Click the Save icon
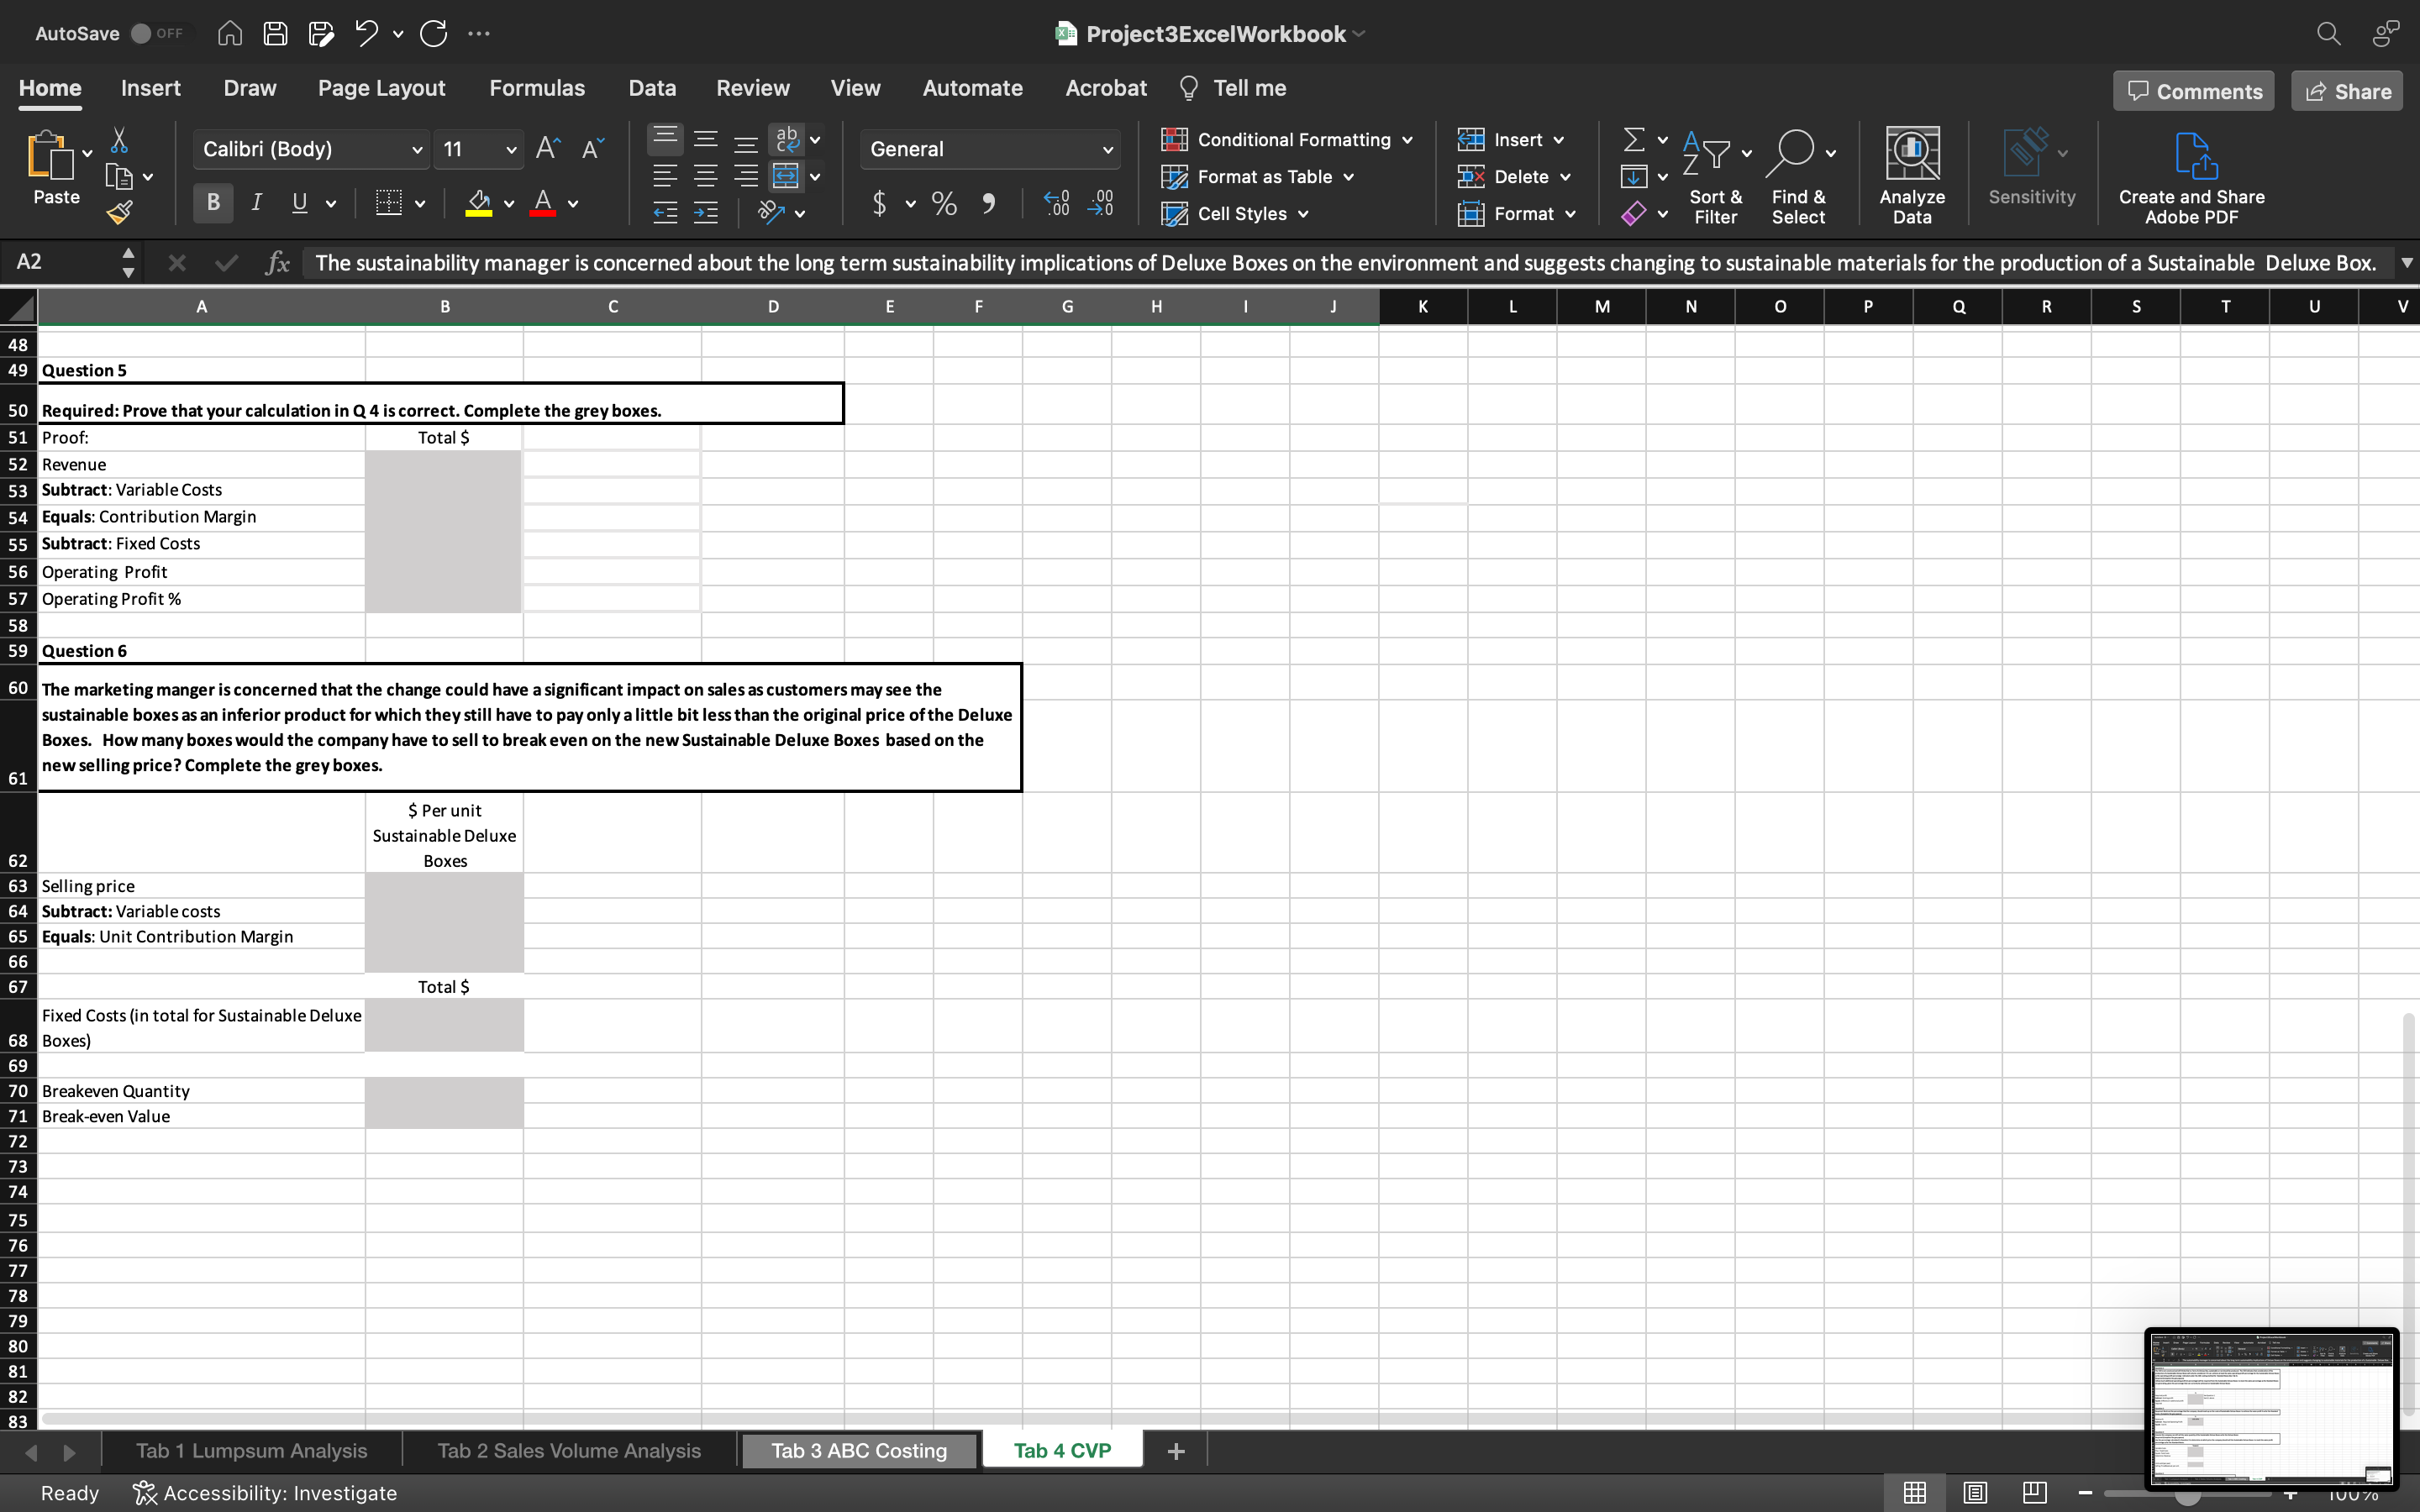This screenshot has width=2420, height=1512. (275, 33)
